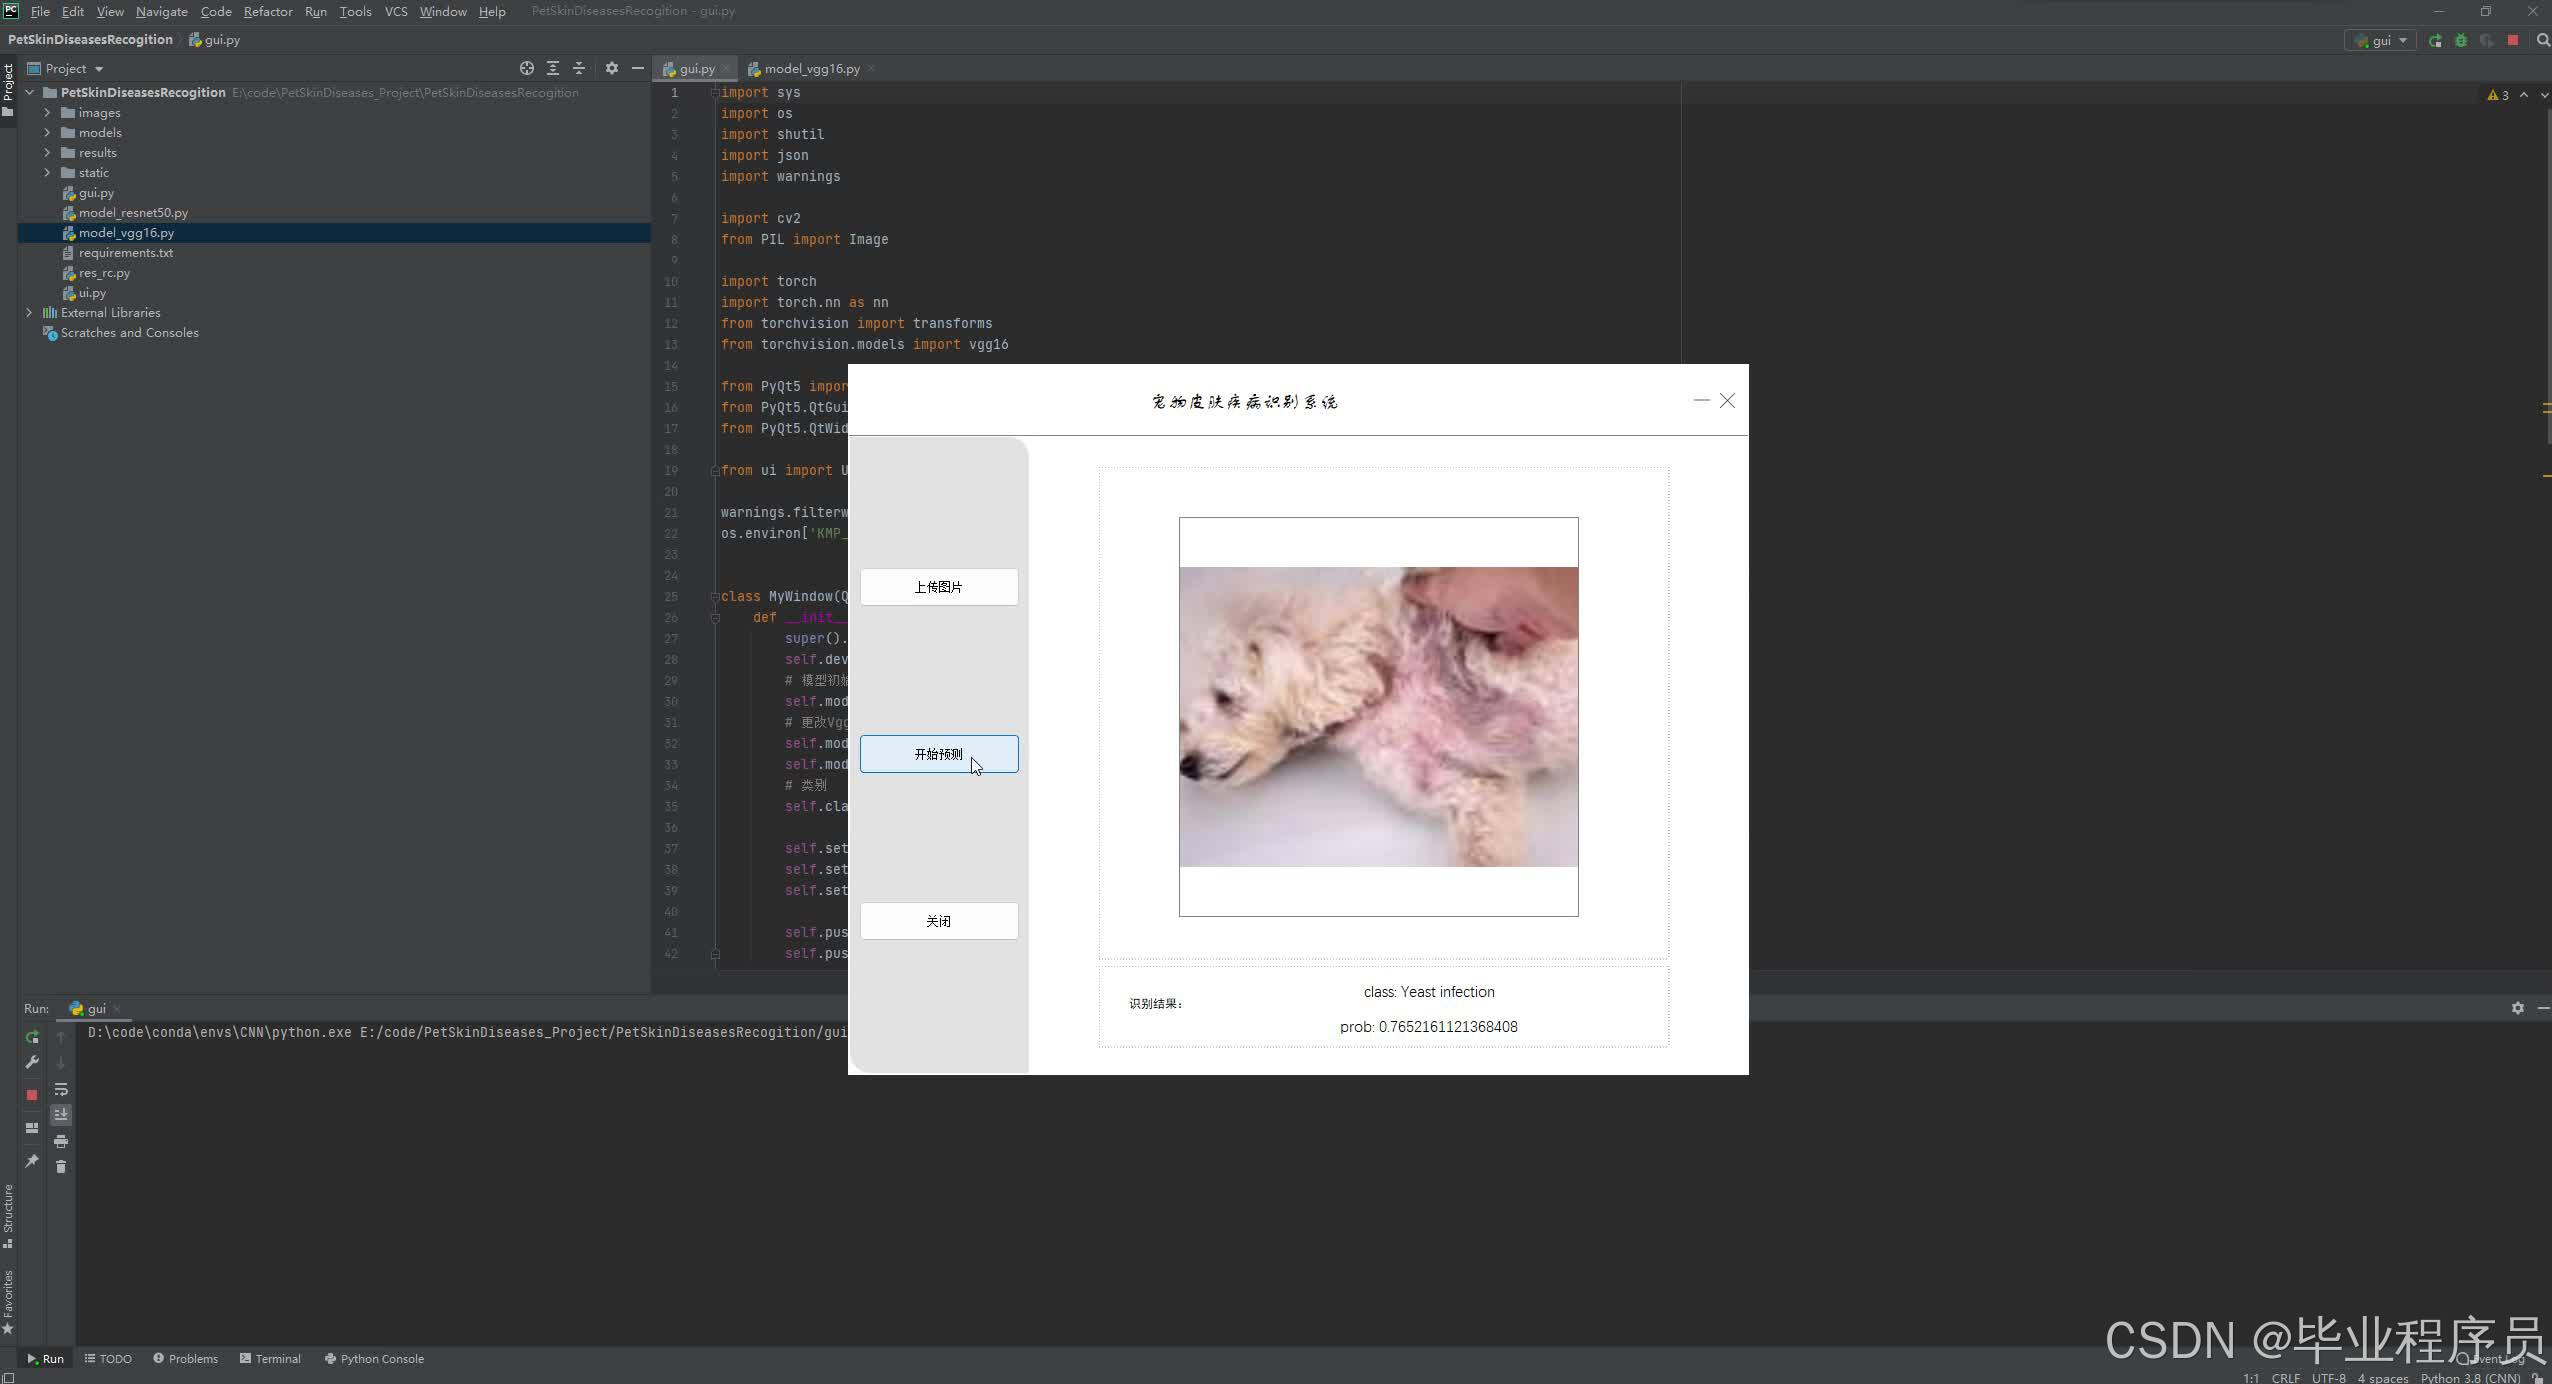The height and width of the screenshot is (1384, 2552).
Task: Click the trash icon to clear Run output
Action: click(x=61, y=1167)
